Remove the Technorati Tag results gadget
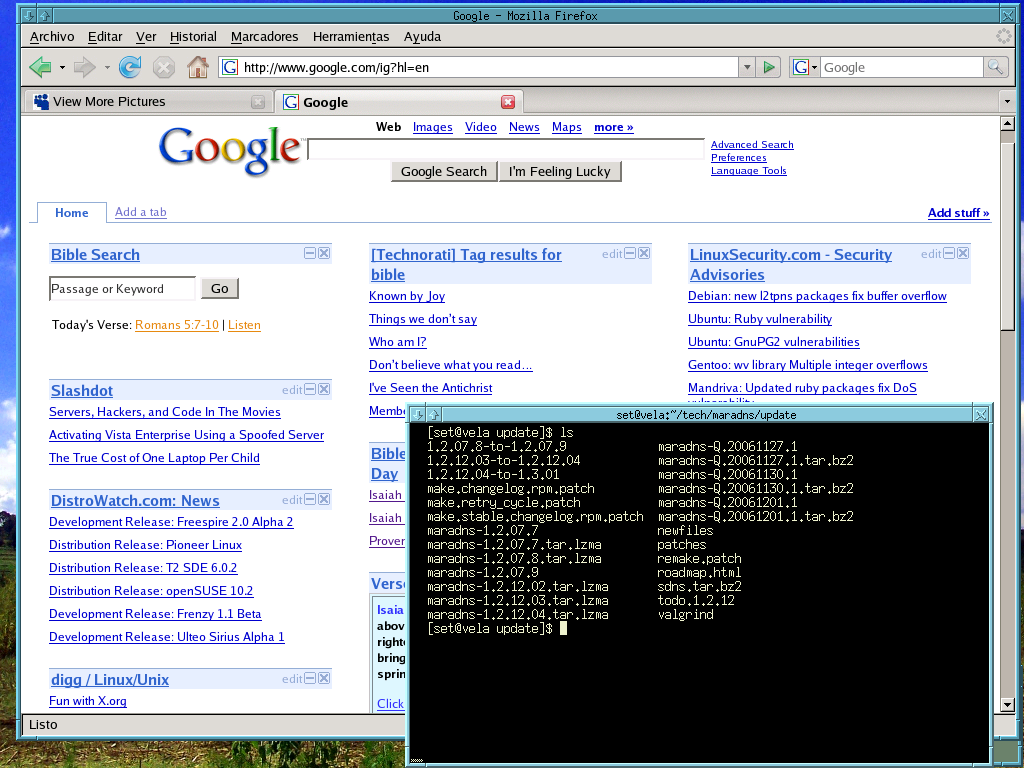Viewport: 1024px width, 768px height. (x=644, y=253)
